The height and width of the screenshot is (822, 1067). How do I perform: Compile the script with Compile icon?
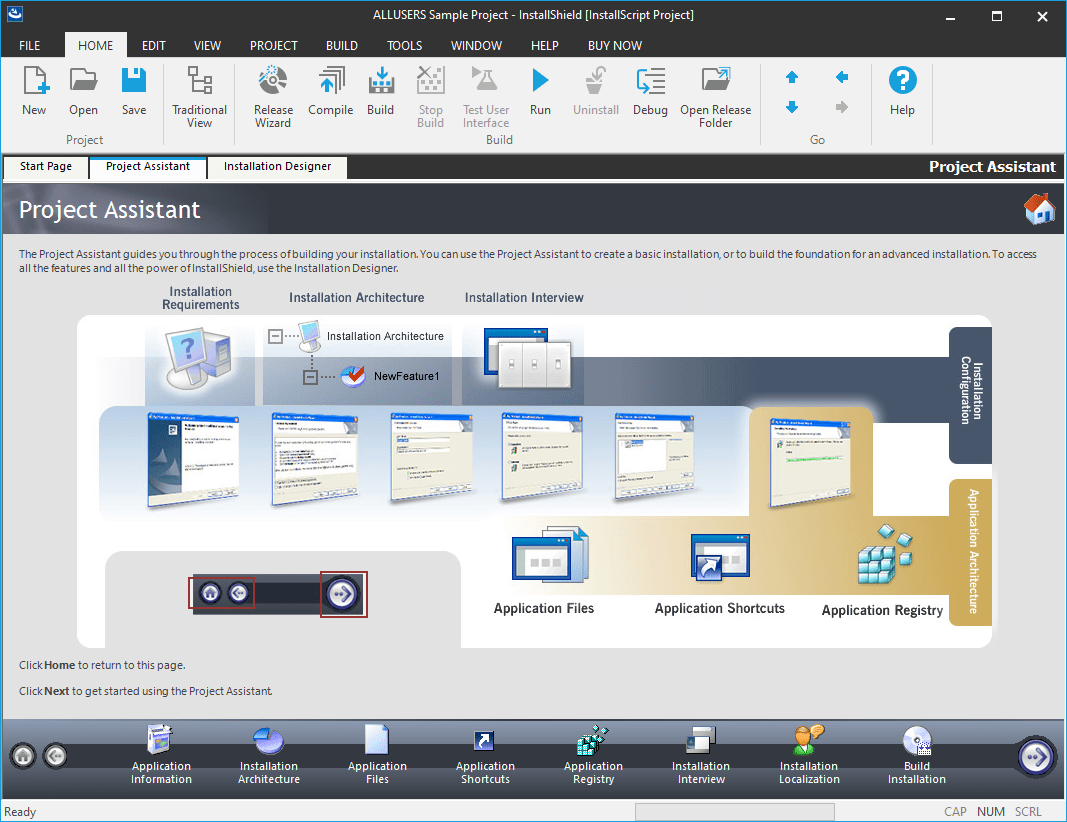tap(331, 80)
